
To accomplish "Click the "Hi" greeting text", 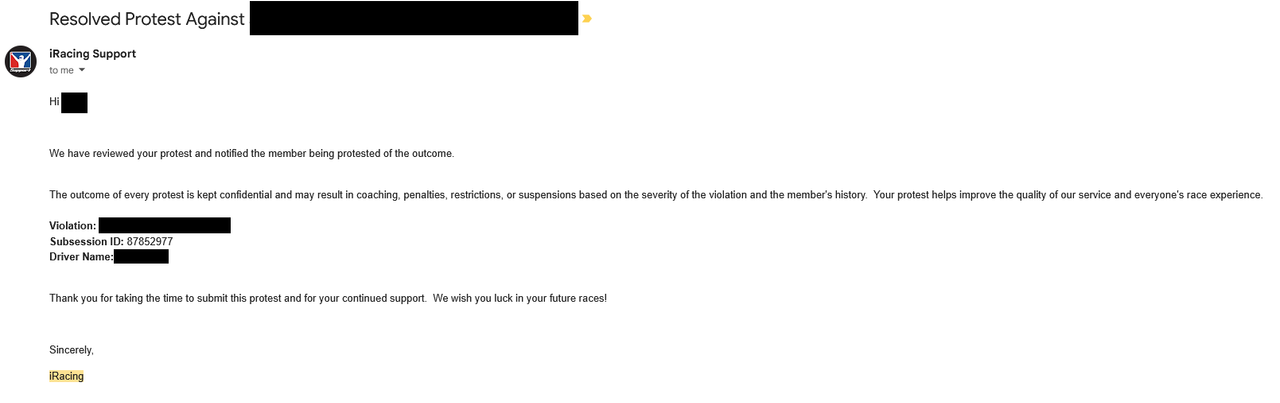I will click(54, 102).
